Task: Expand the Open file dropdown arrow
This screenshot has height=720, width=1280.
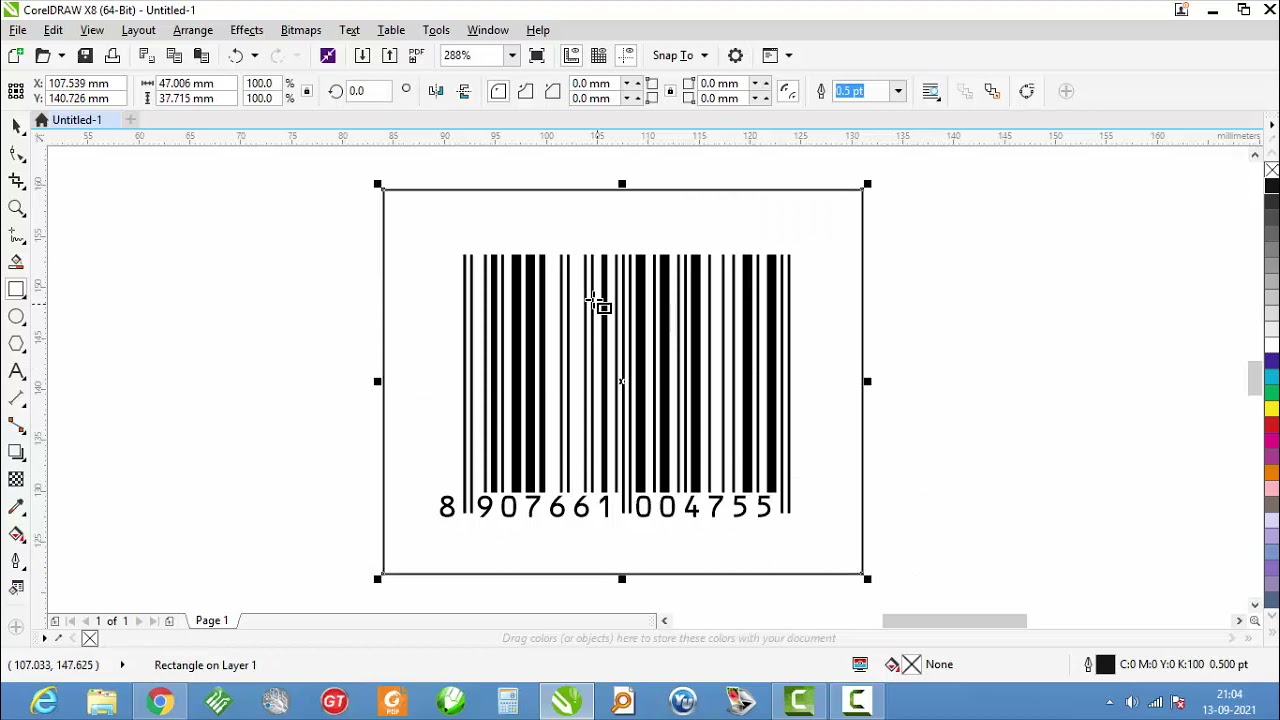Action: 61,55
